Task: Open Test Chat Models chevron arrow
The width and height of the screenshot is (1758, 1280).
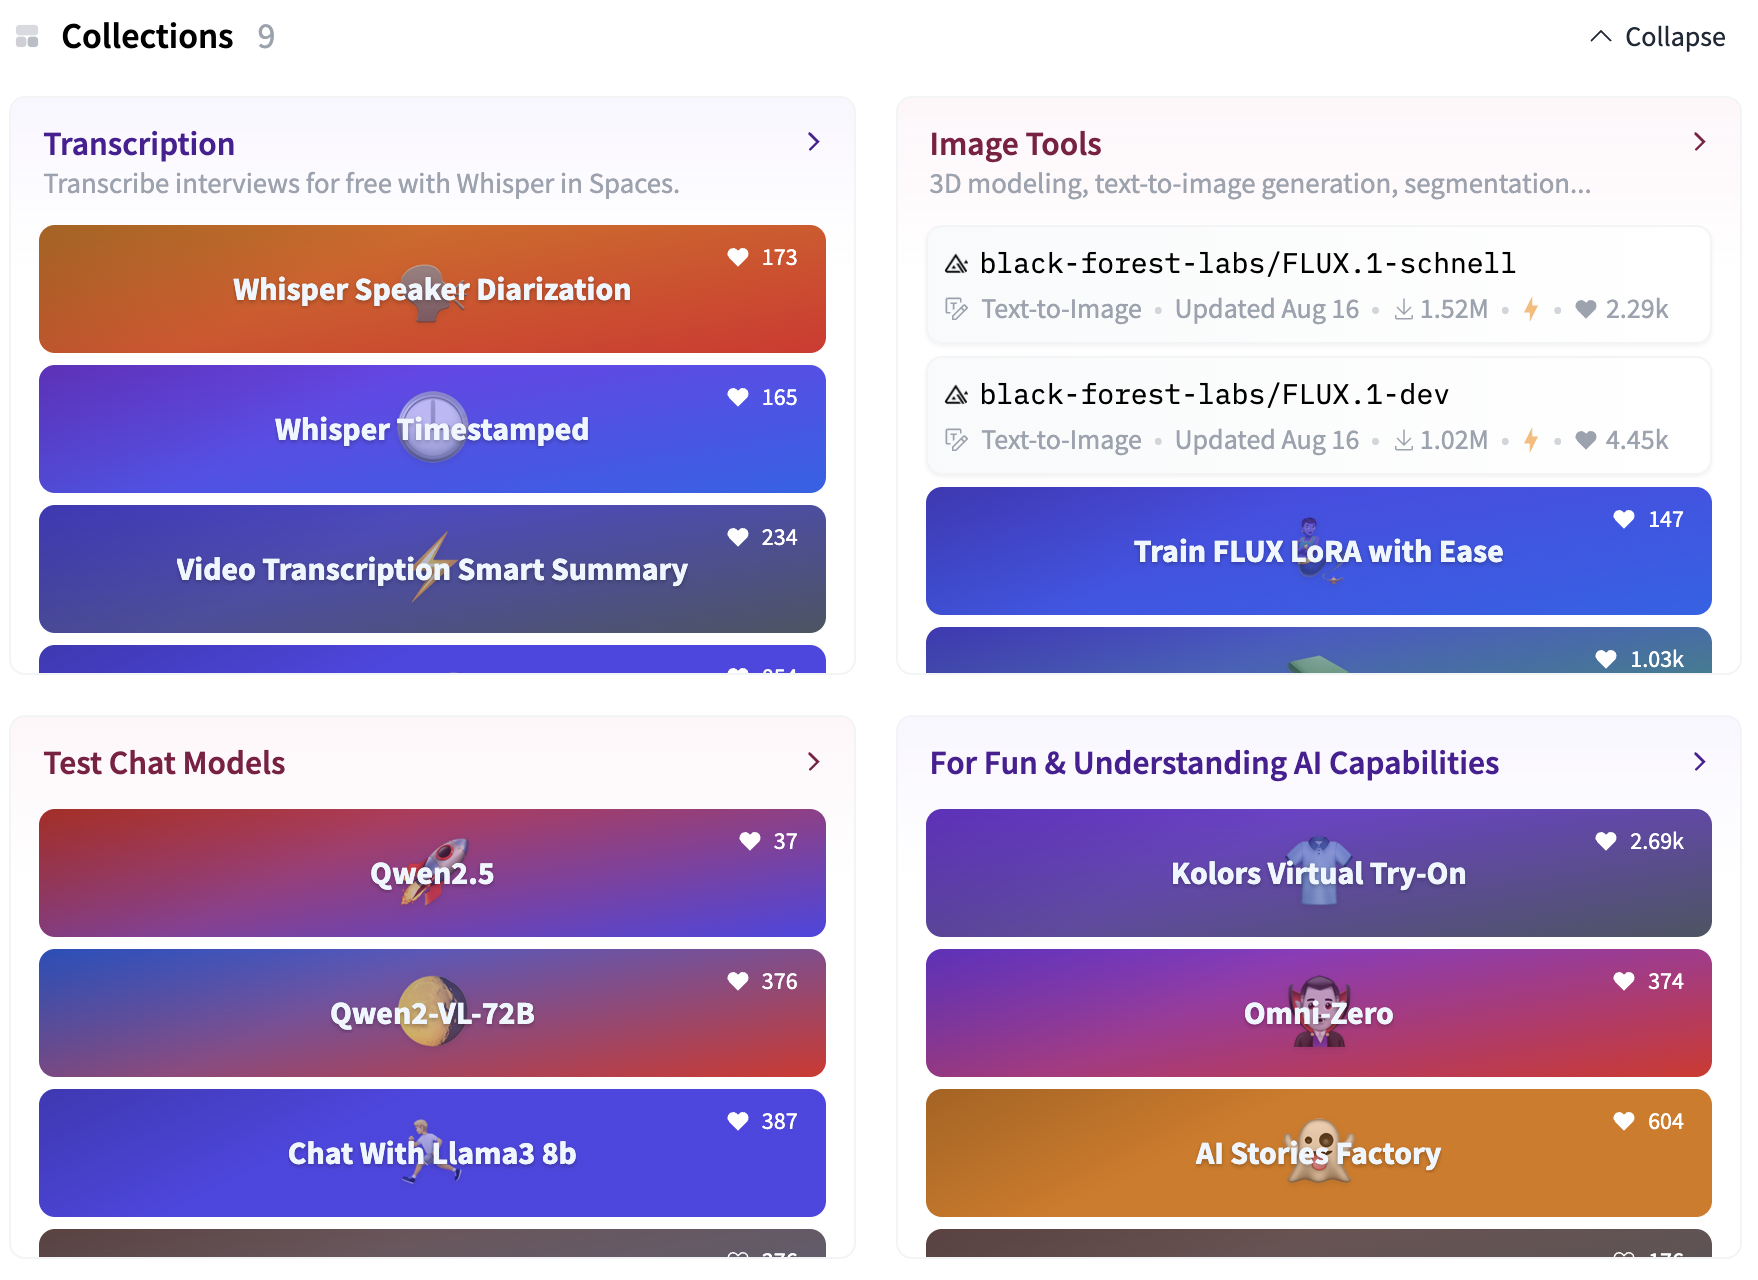Action: (x=814, y=762)
